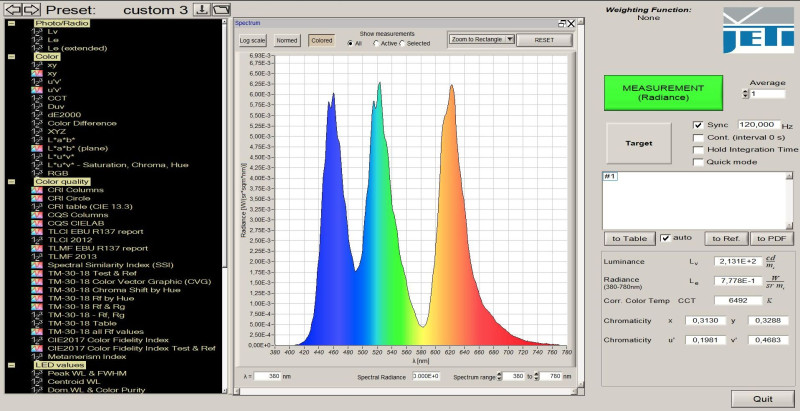The image size is (800, 411).
Task: Click the graph icon beside CRI Columns
Action: pyautogui.click(x=37, y=190)
